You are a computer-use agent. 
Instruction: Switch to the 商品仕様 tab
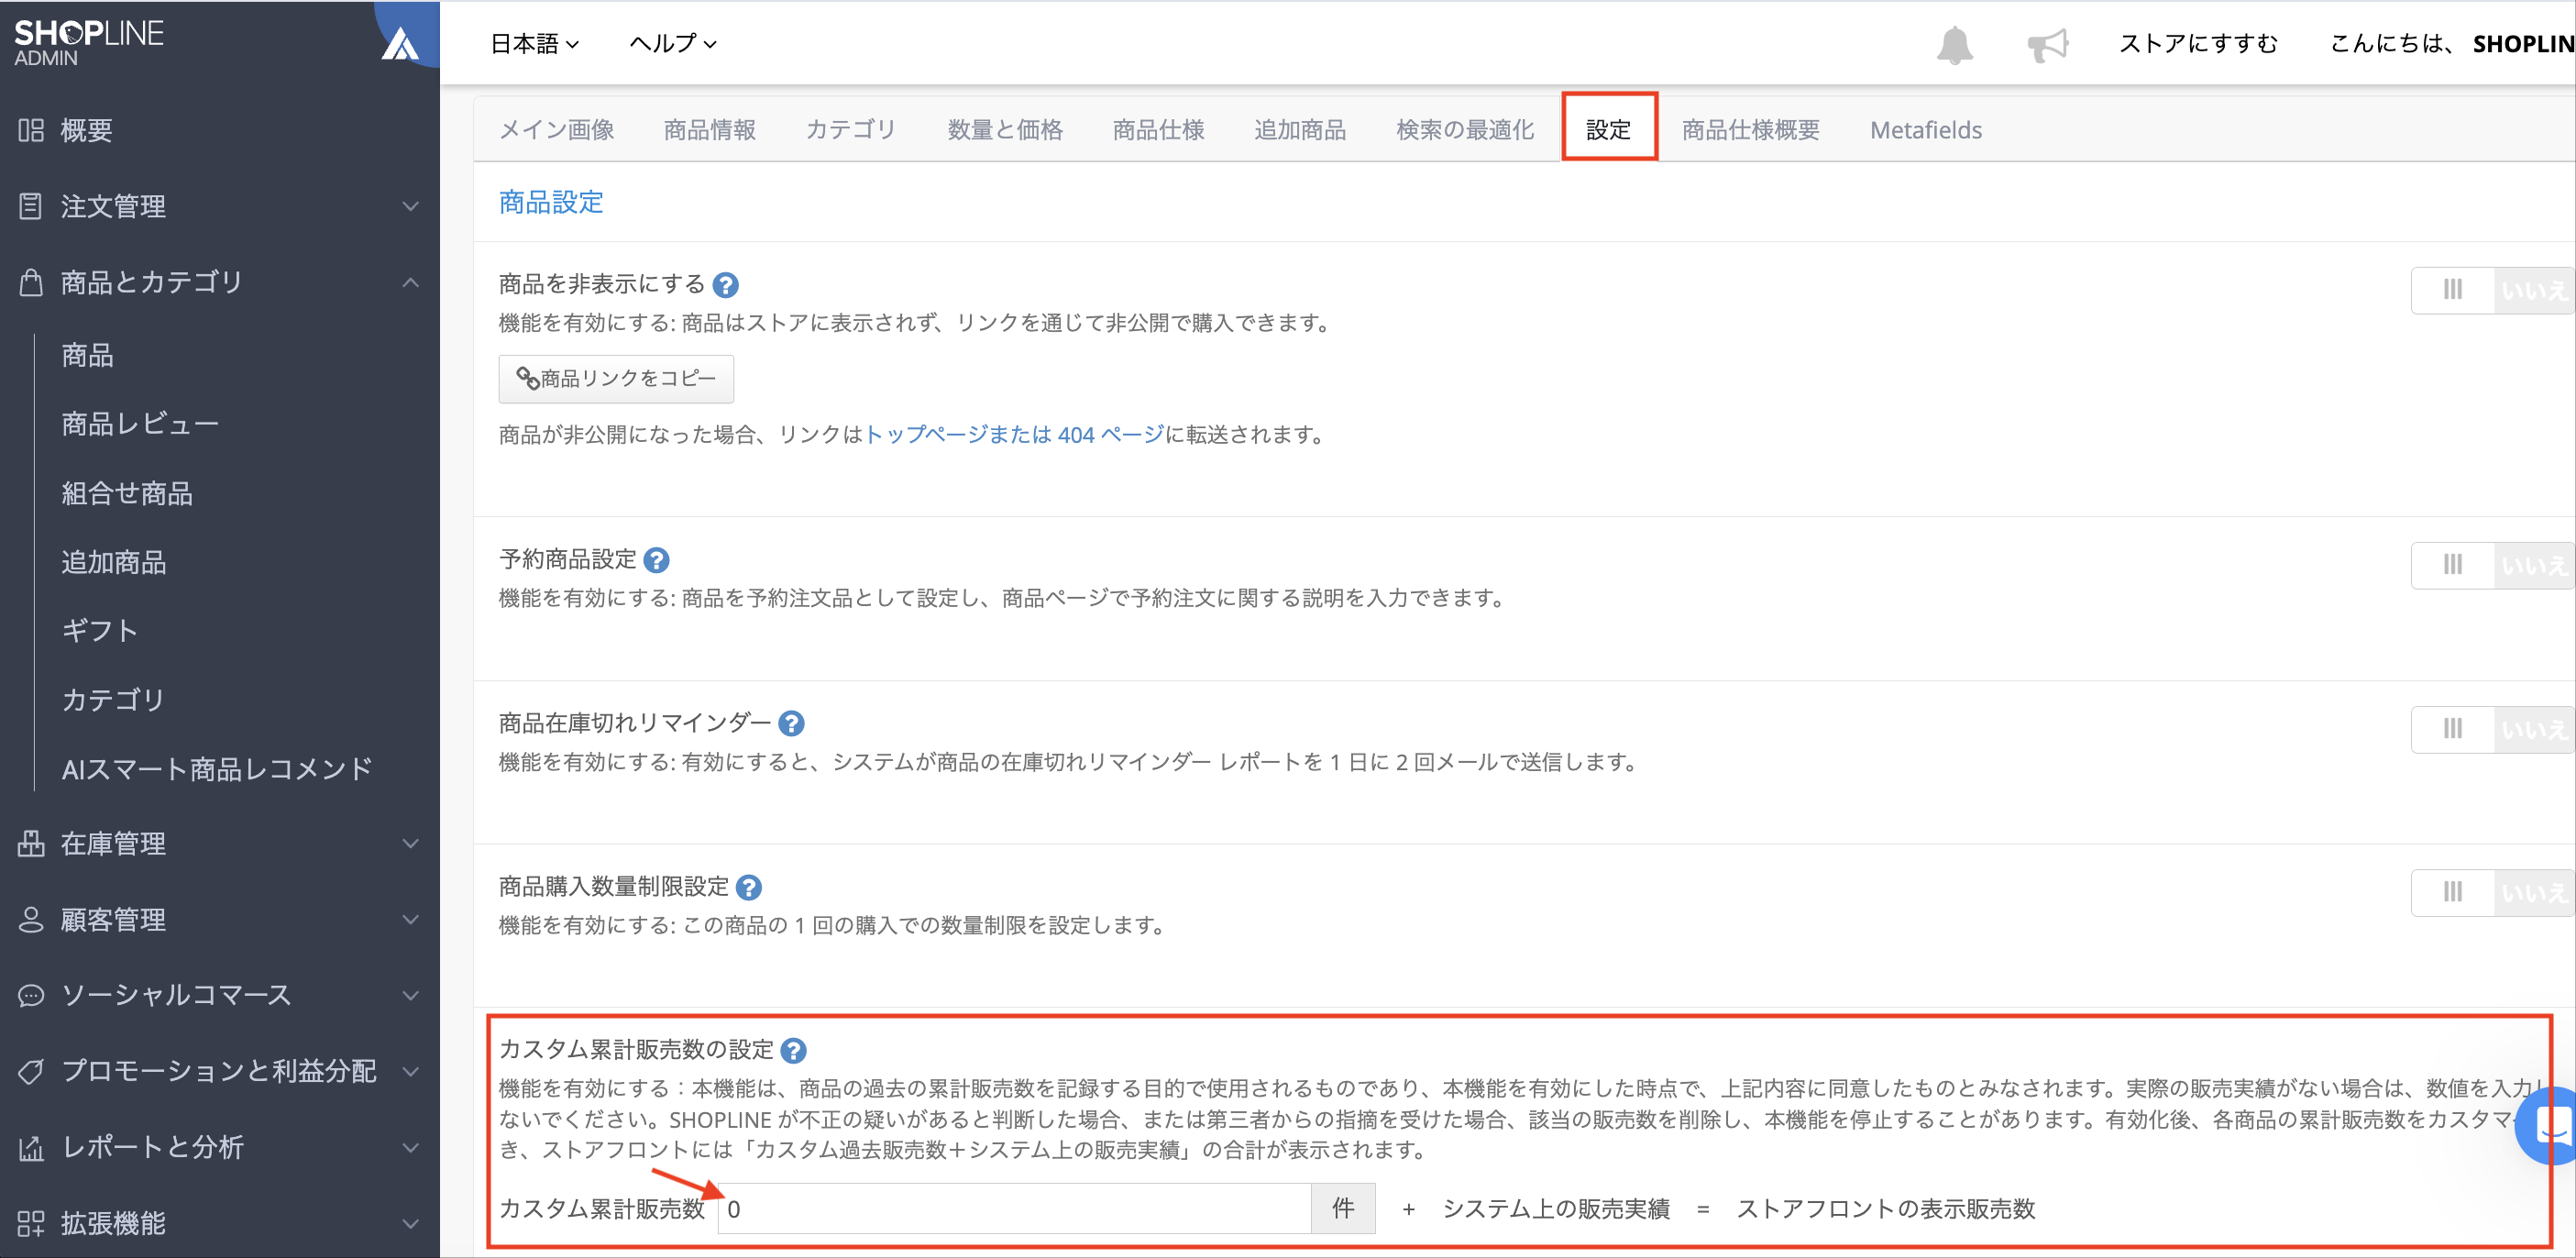(1158, 130)
